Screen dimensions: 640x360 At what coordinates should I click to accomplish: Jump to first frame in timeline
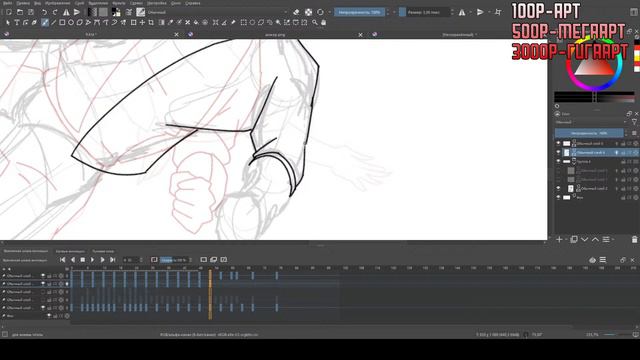pos(62,260)
